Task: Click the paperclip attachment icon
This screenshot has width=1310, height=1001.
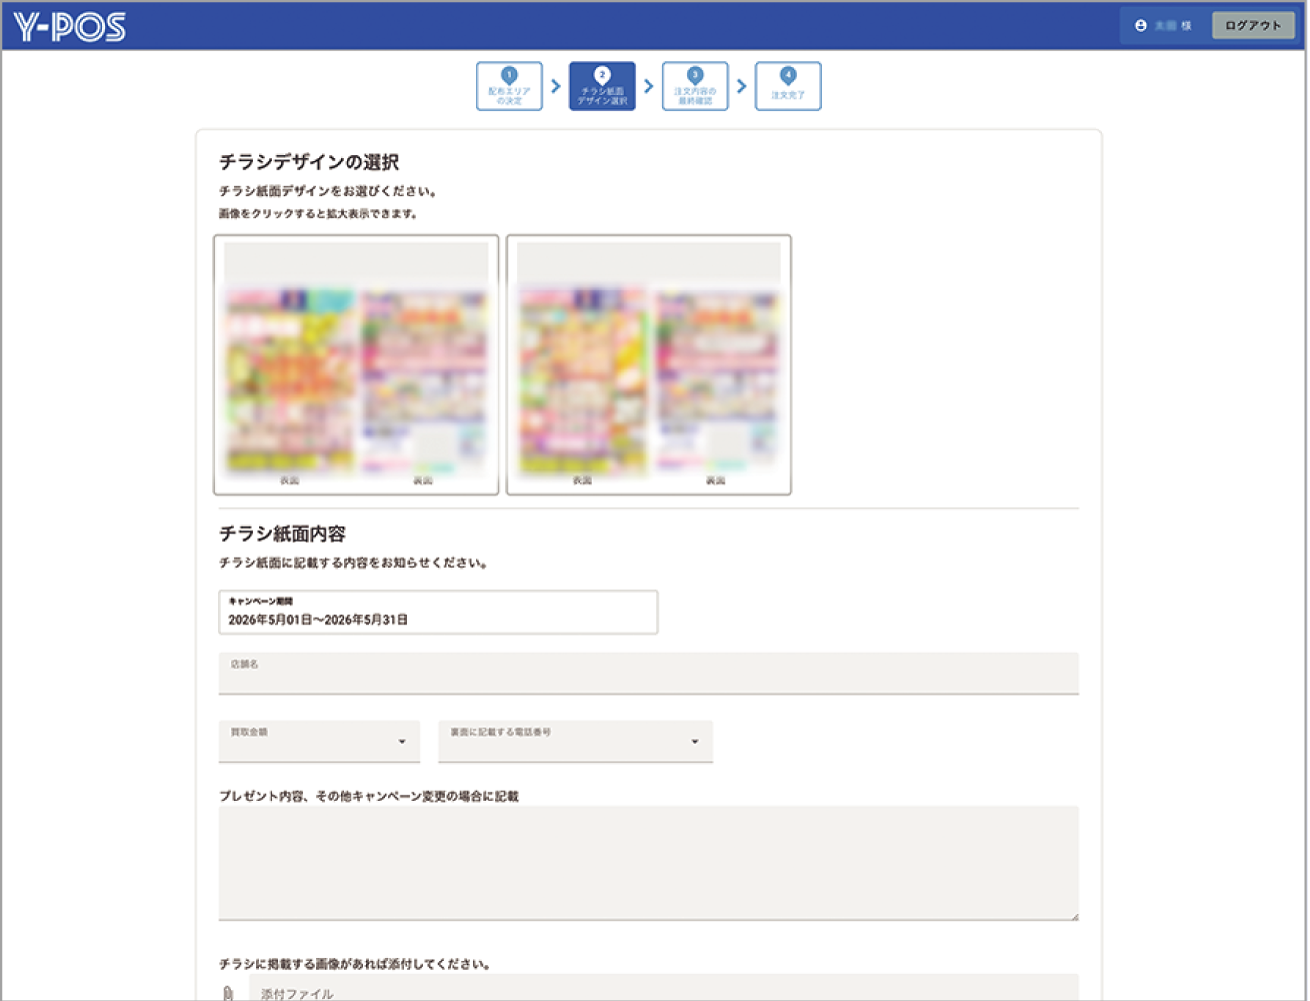Action: pos(228,993)
